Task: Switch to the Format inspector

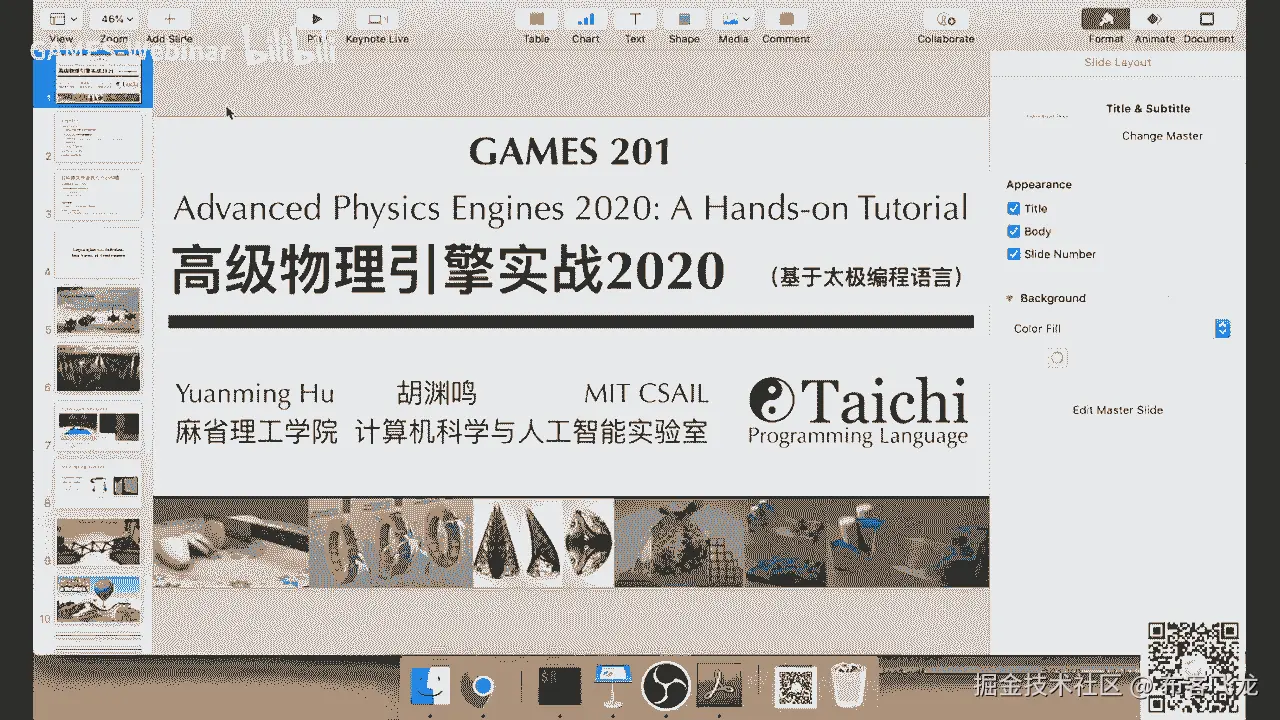Action: 1106,19
